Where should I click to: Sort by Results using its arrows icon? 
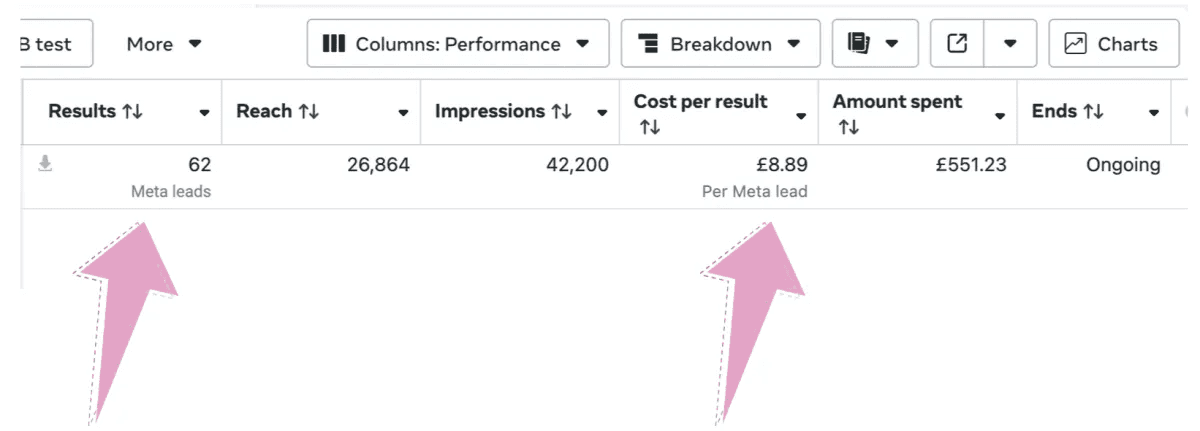click(132, 112)
